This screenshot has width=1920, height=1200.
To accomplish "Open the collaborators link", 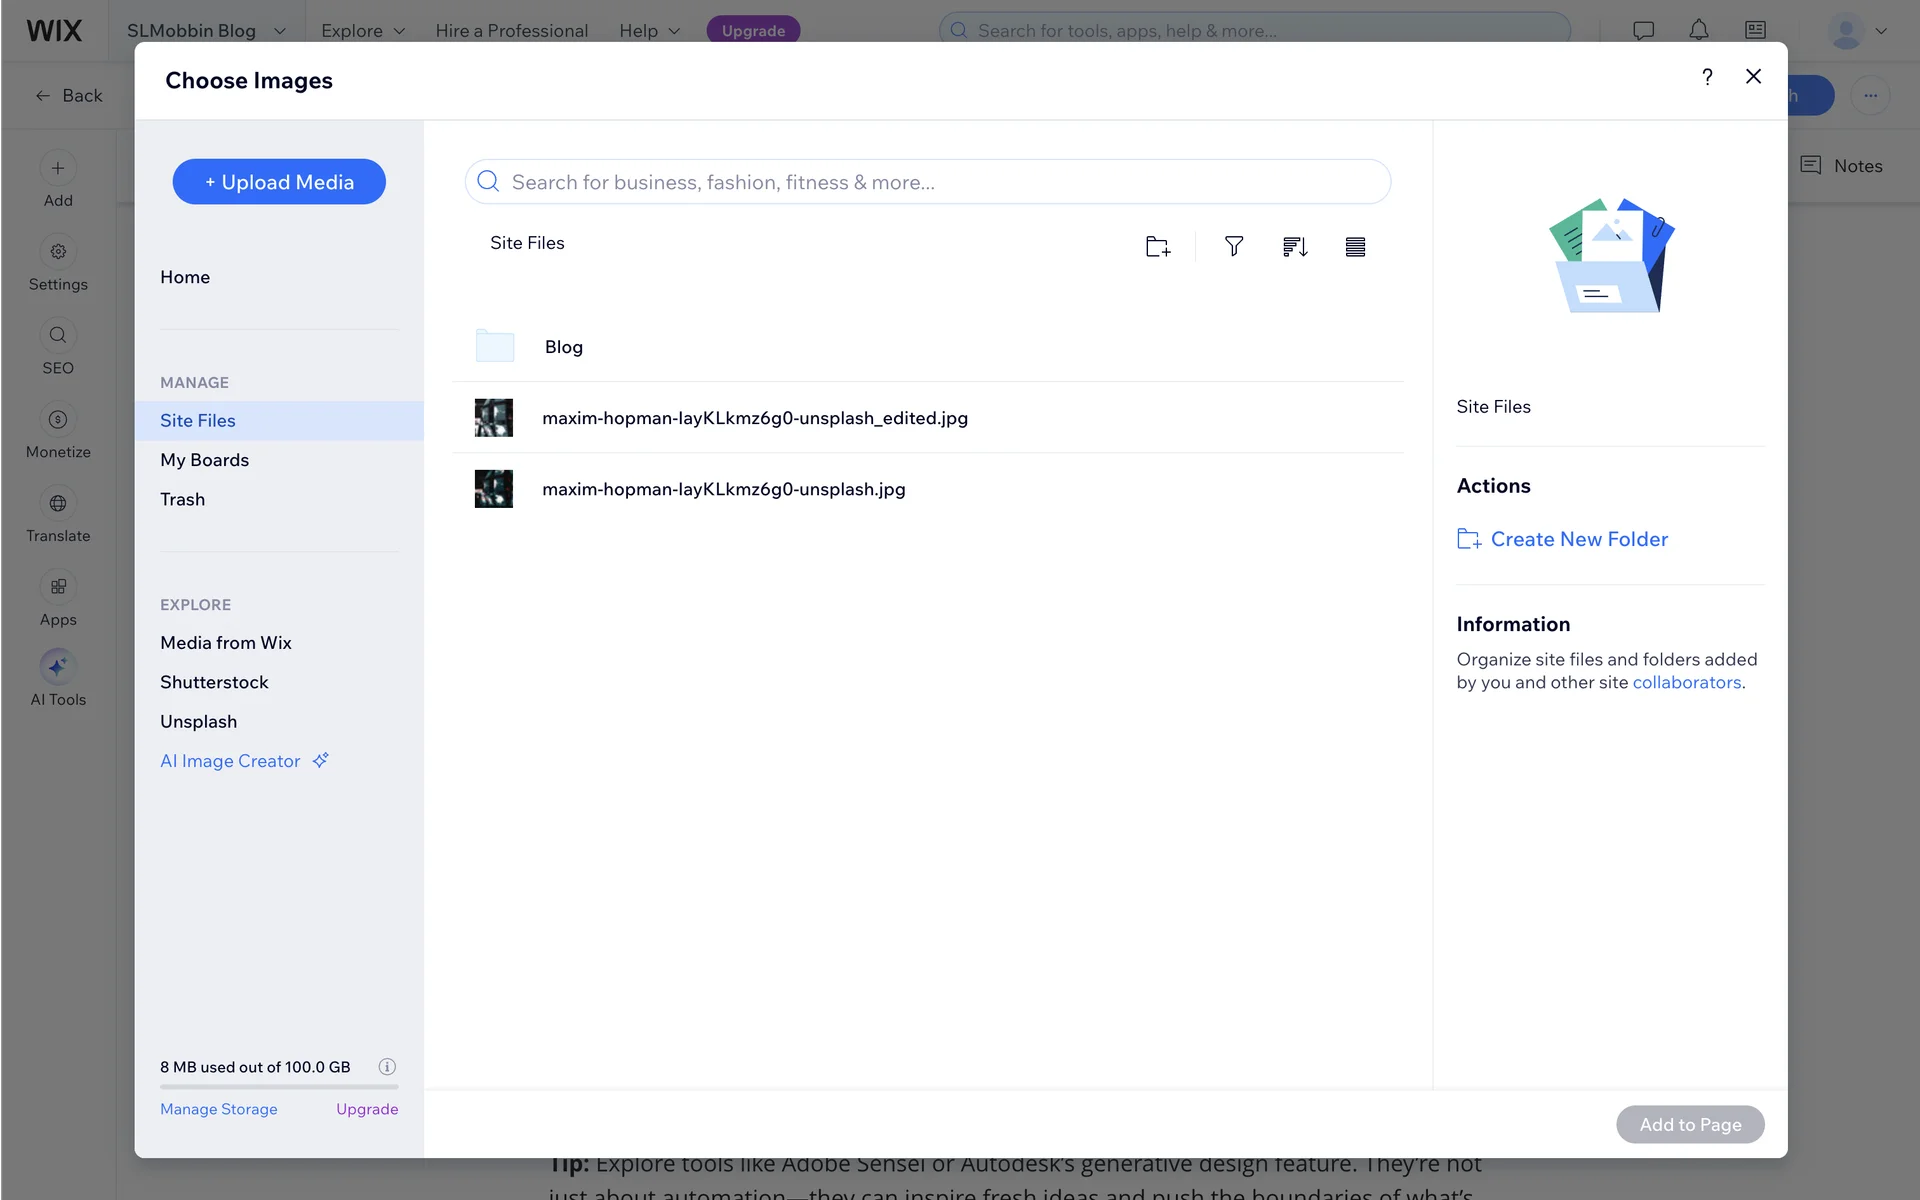I will (x=1686, y=682).
